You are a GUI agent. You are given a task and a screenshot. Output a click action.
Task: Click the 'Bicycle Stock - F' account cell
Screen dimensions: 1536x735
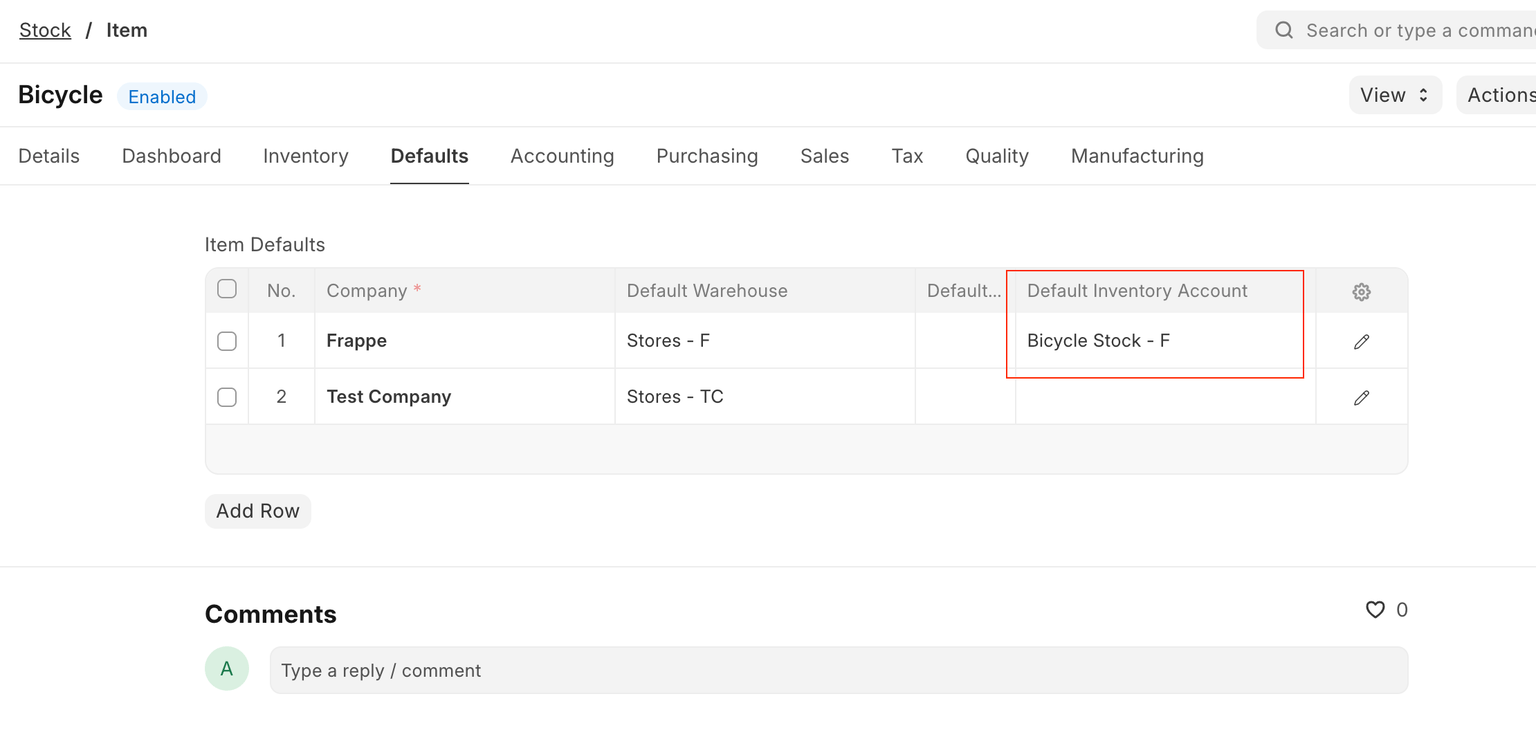point(1160,341)
